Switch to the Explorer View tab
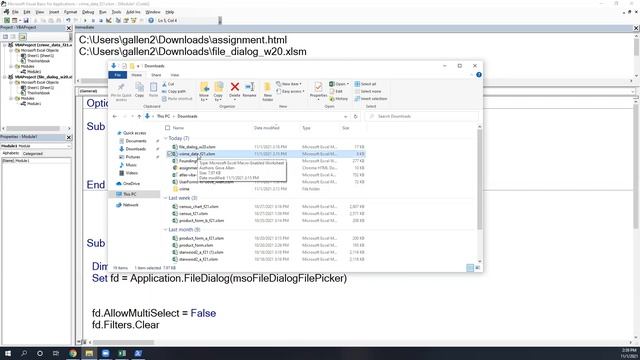Viewport: 640px width, 360px height. 175,75
